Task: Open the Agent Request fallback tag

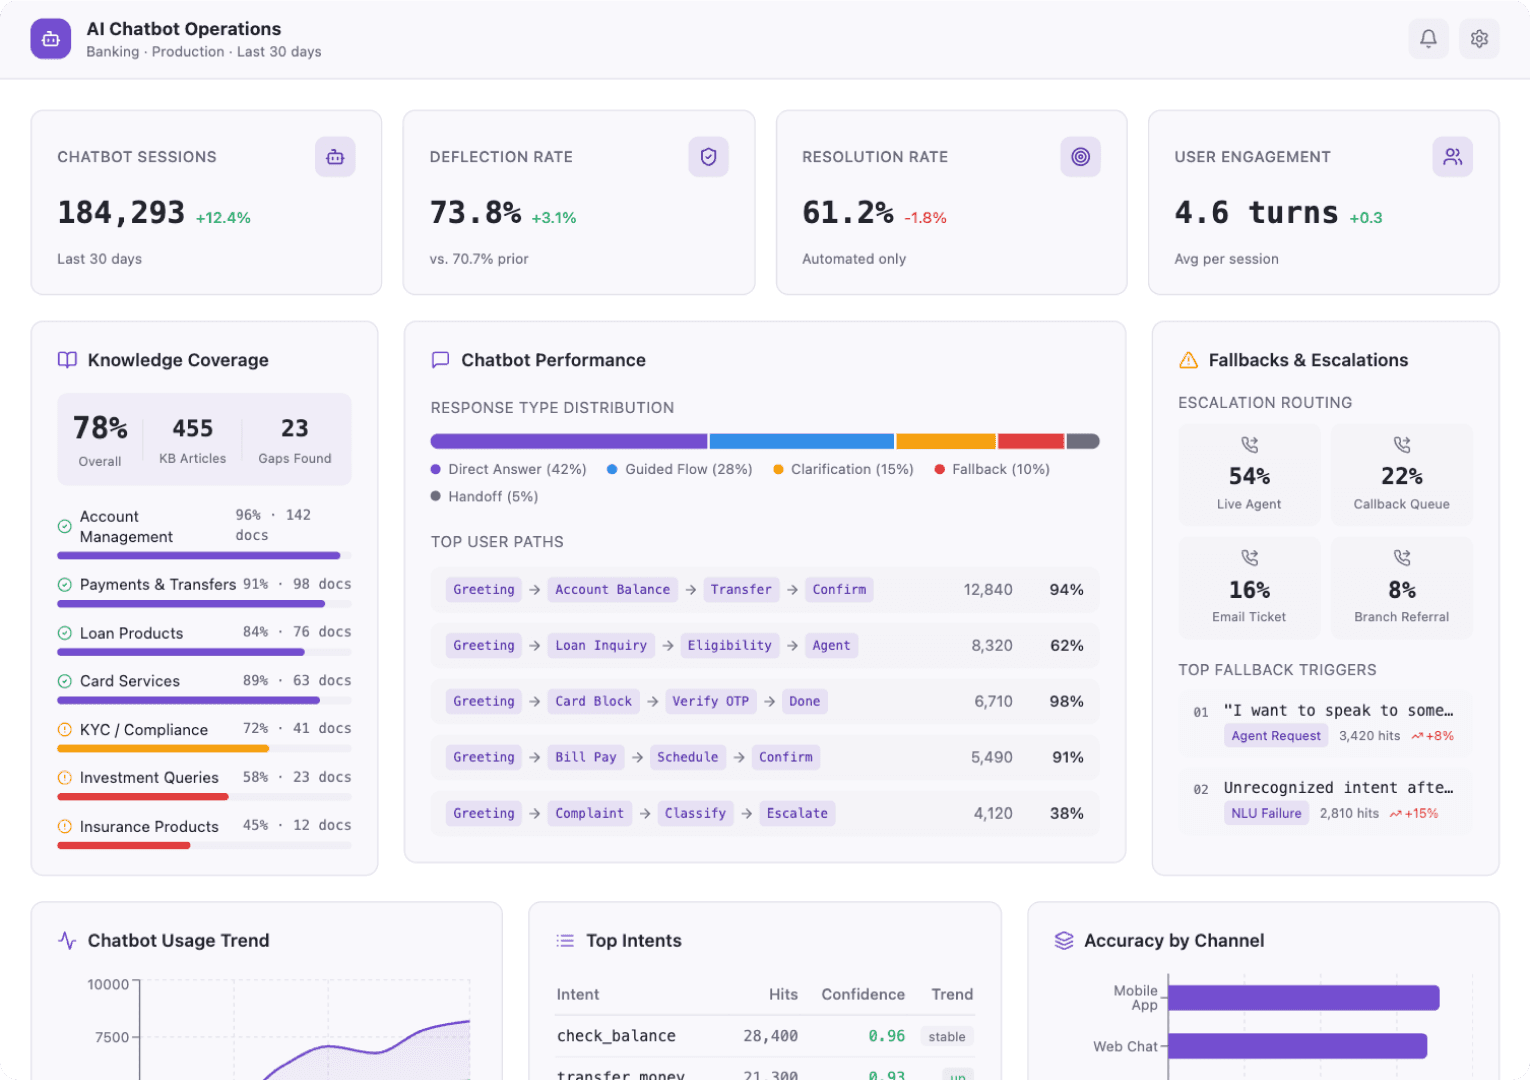Action: tap(1275, 735)
